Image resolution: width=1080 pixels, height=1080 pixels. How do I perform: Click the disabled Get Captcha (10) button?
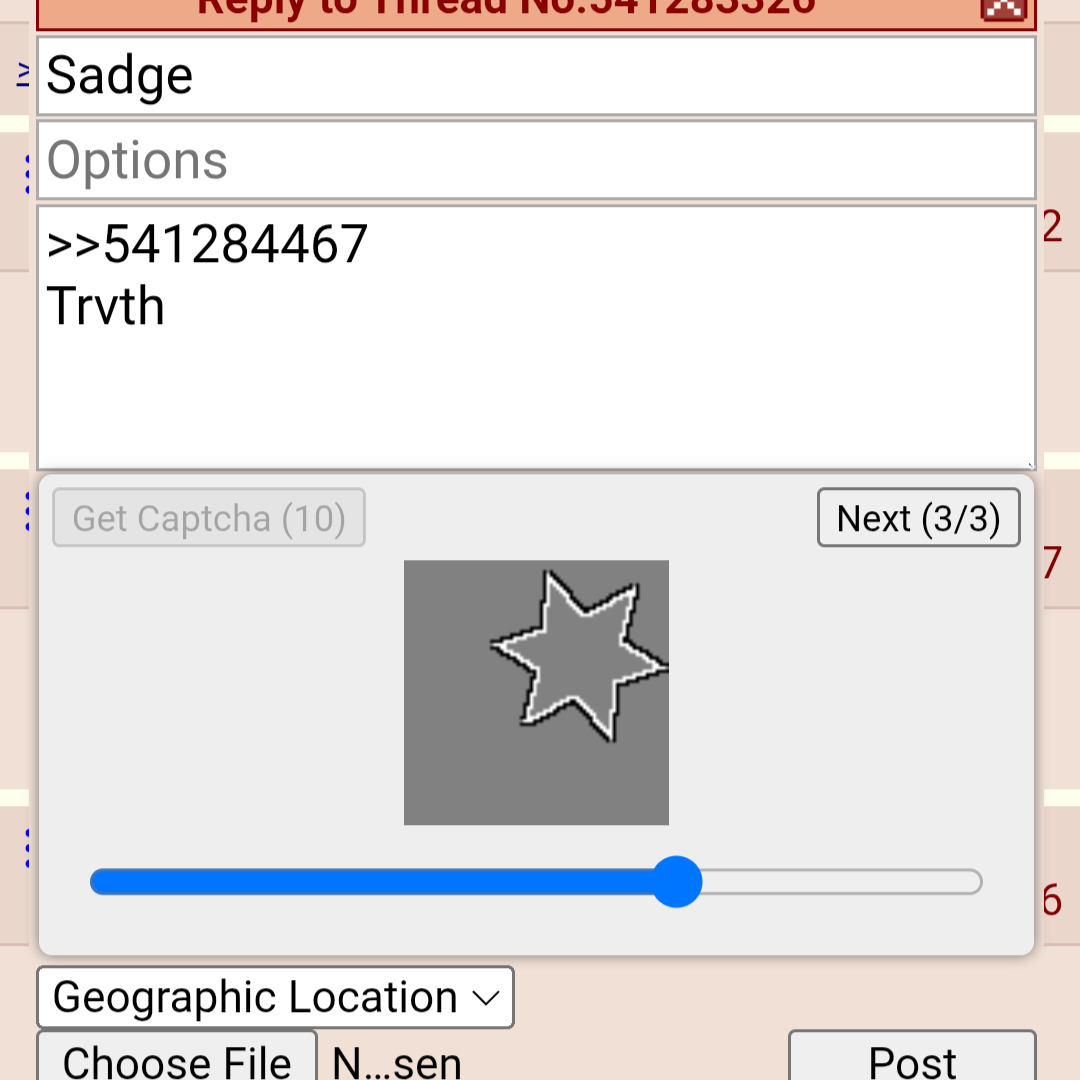click(209, 517)
